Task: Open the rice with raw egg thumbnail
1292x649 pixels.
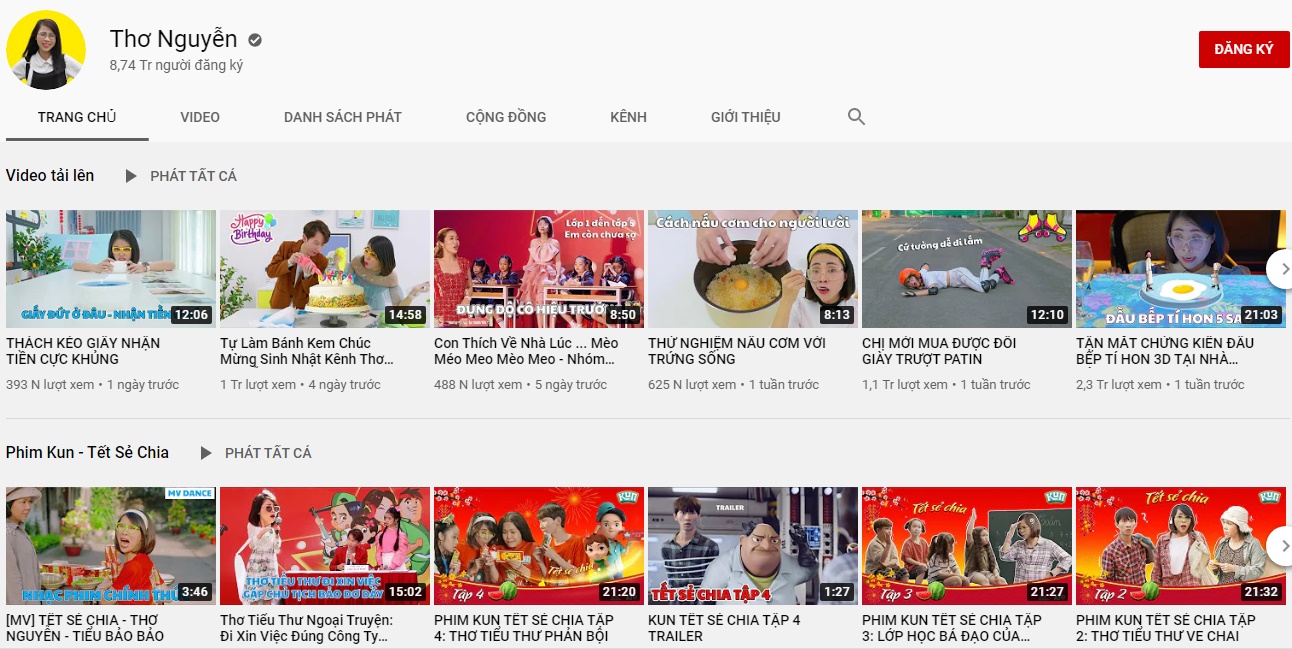Action: point(753,269)
